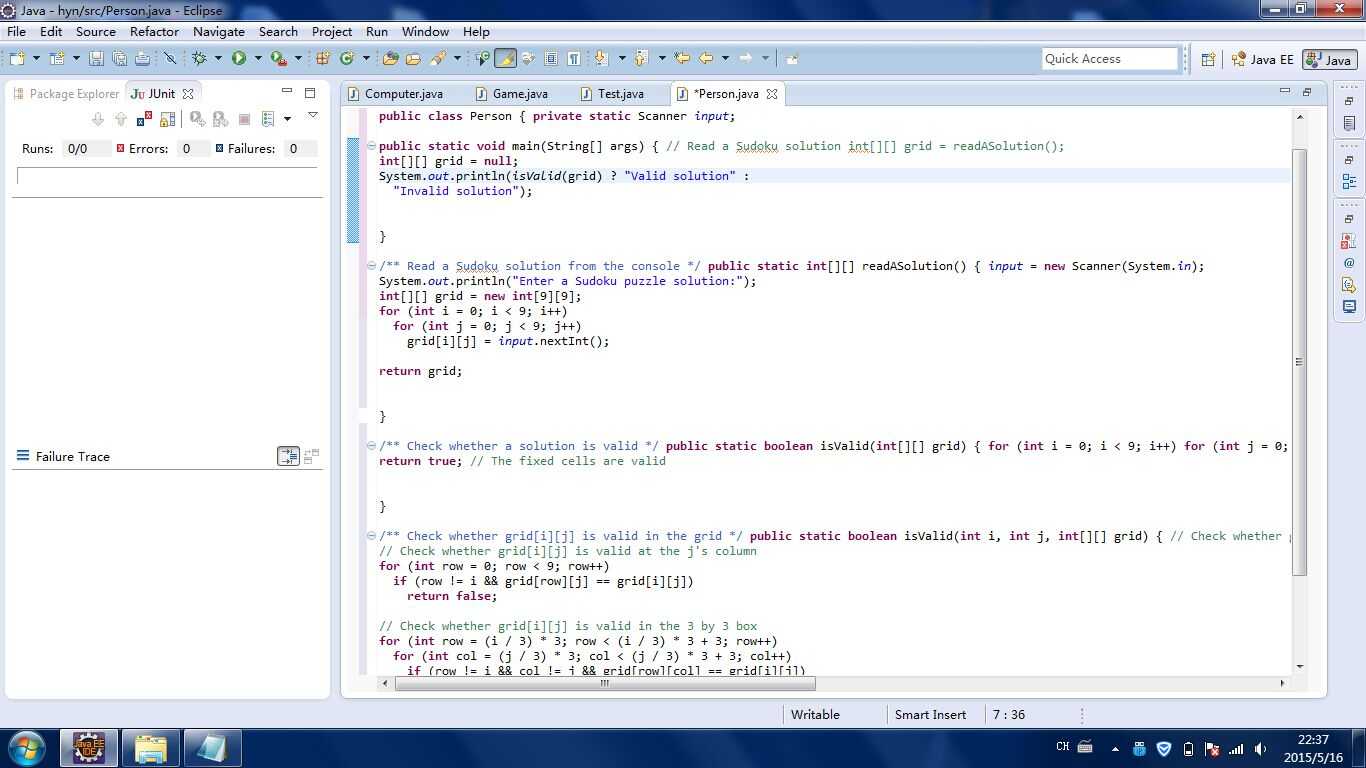
Task: Switch to the Java EE perspective
Action: click(1262, 59)
